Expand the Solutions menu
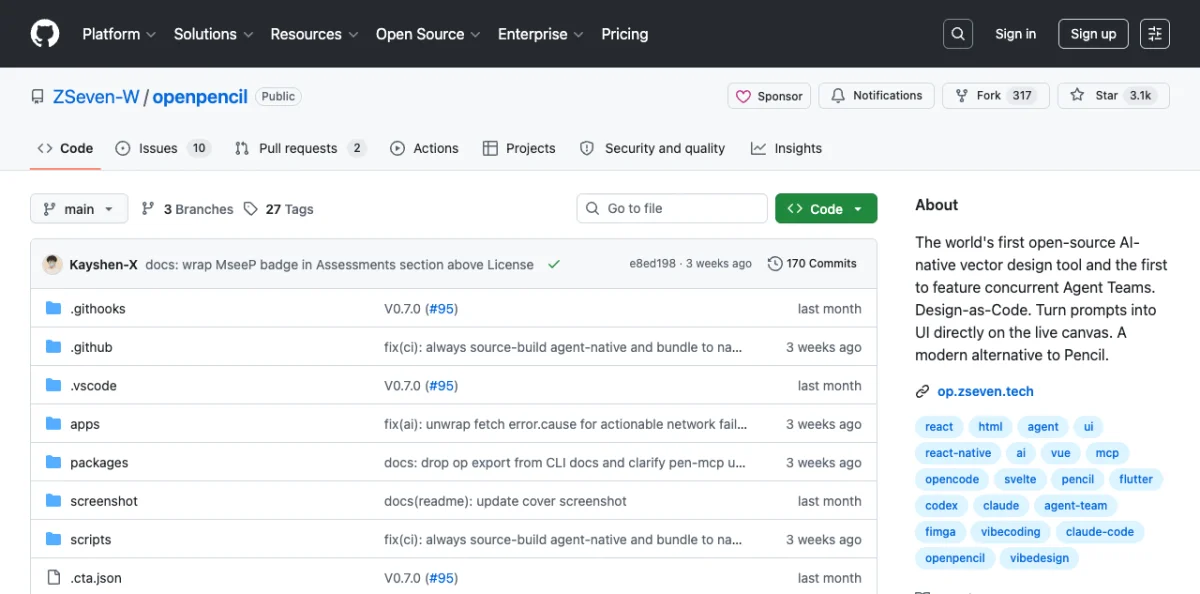 tap(213, 34)
